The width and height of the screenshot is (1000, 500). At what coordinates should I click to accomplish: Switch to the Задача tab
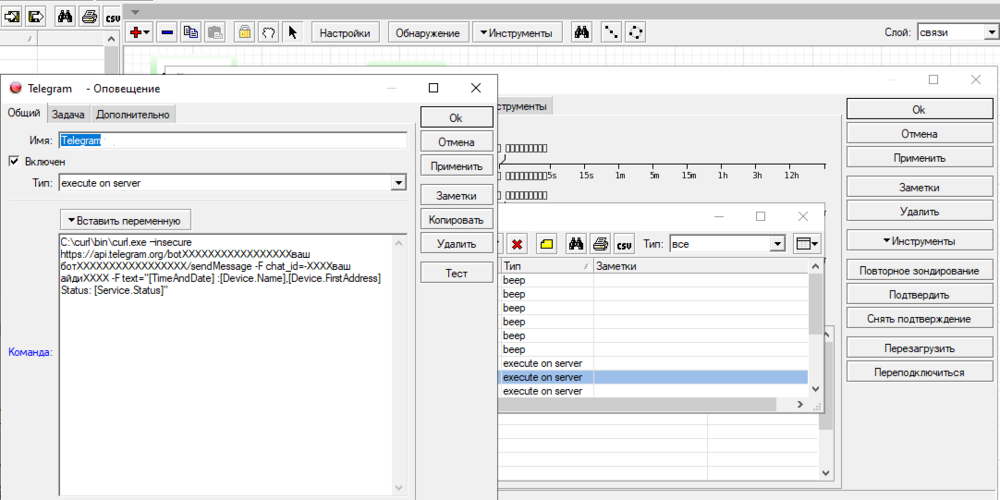pos(68,114)
